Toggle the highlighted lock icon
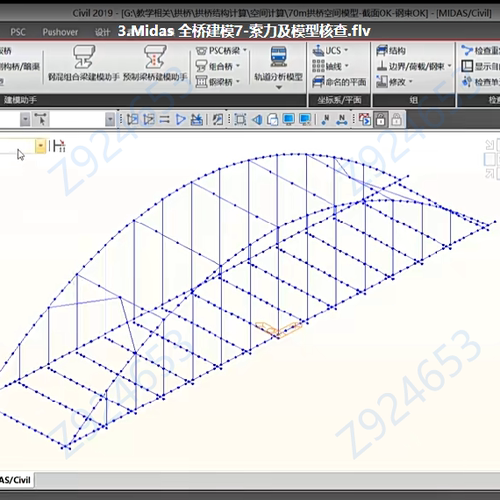This screenshot has height=500, width=500. 381,119
